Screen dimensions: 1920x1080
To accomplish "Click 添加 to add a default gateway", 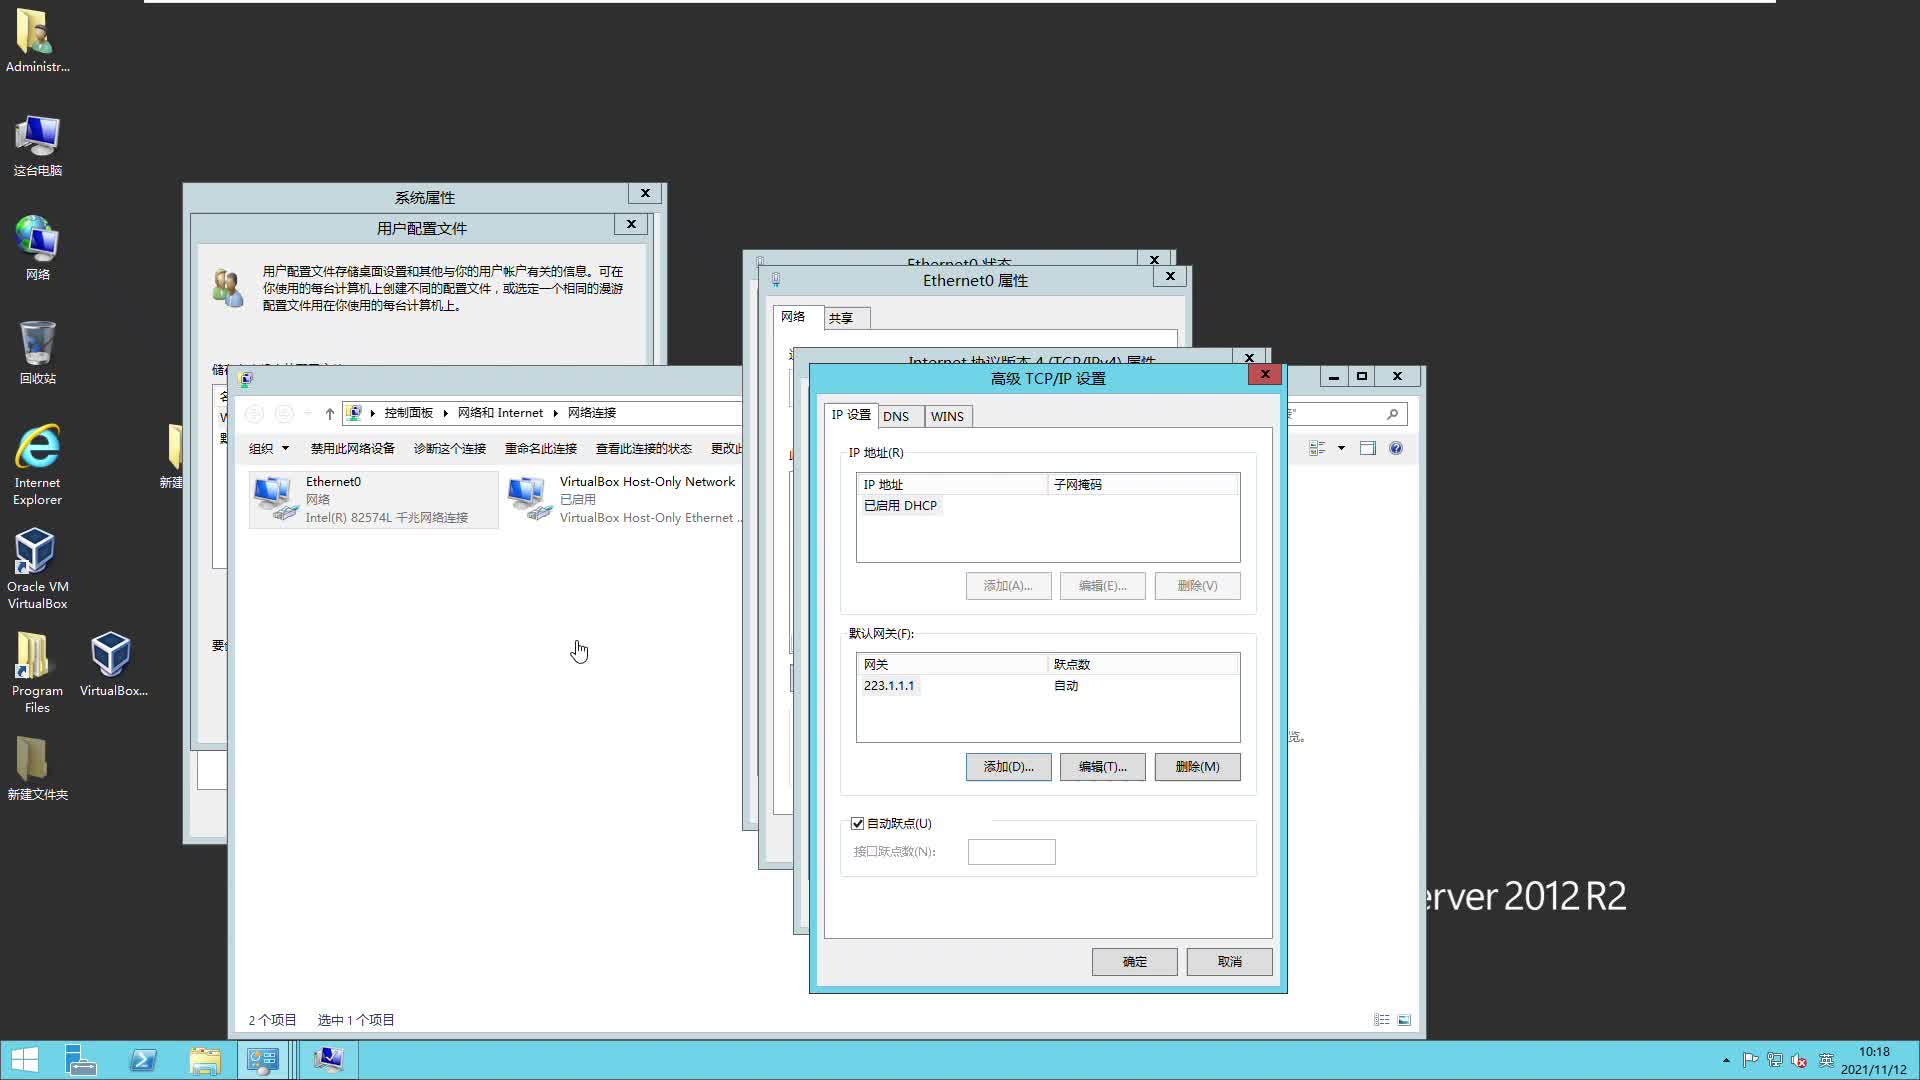I will (x=1008, y=766).
